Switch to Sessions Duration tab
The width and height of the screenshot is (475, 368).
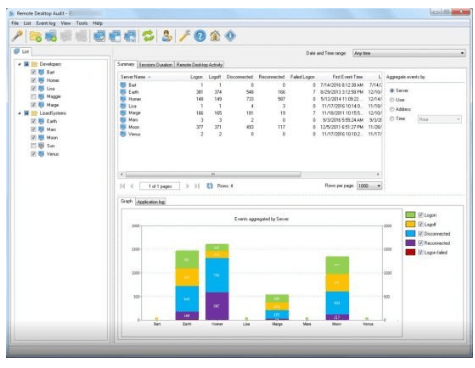click(x=156, y=65)
